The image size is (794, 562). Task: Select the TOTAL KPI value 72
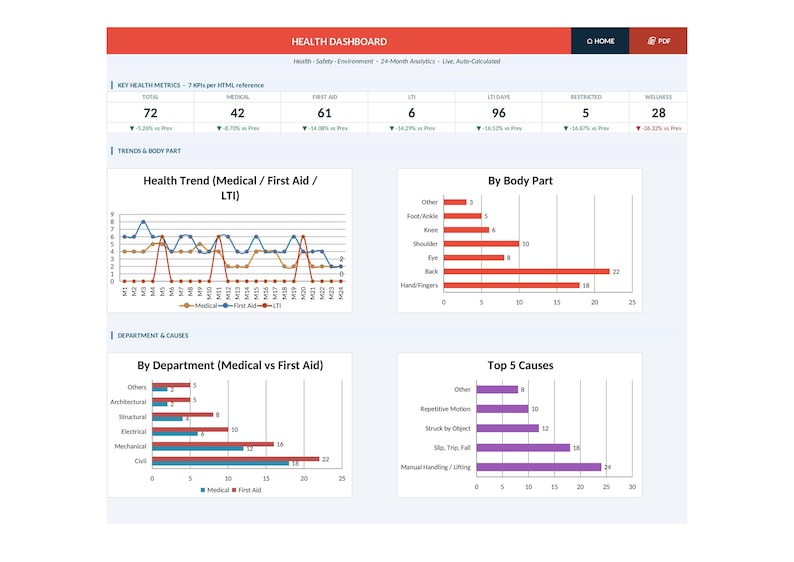pos(150,113)
